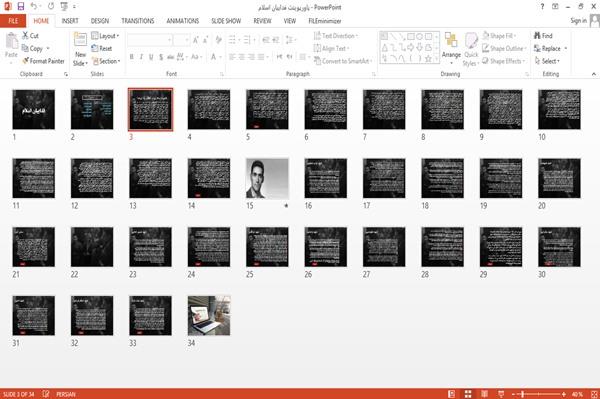Click the Text Direction button
This screenshot has height=399, width=600.
(x=336, y=36)
